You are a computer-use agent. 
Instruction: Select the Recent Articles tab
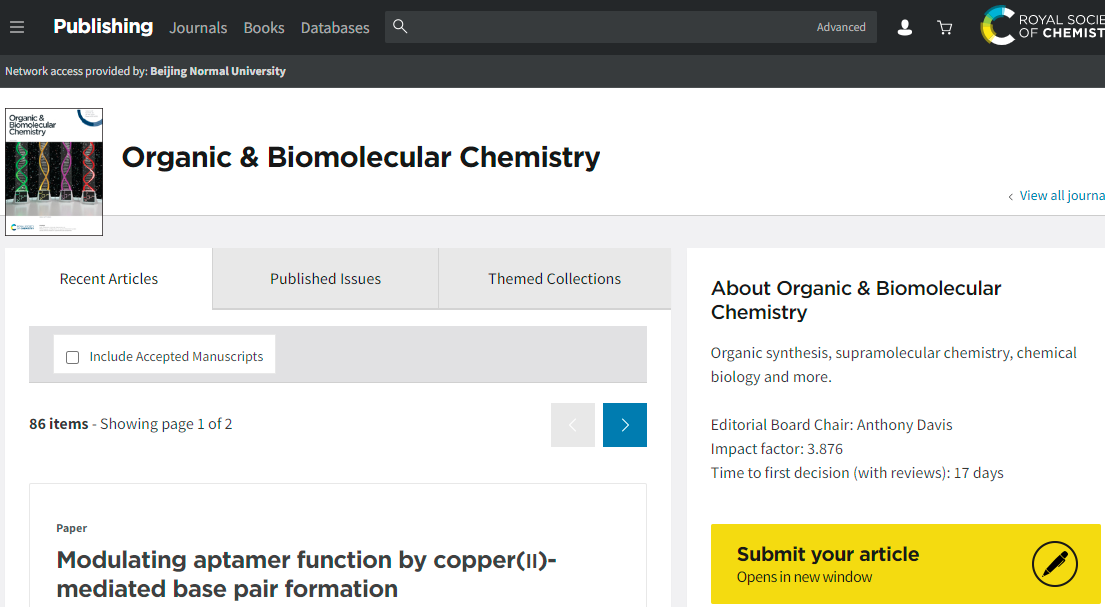click(109, 279)
